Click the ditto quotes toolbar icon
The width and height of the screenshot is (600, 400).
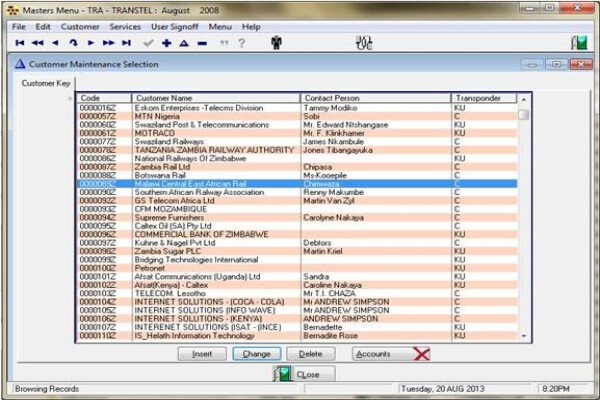pyautogui.click(x=224, y=43)
